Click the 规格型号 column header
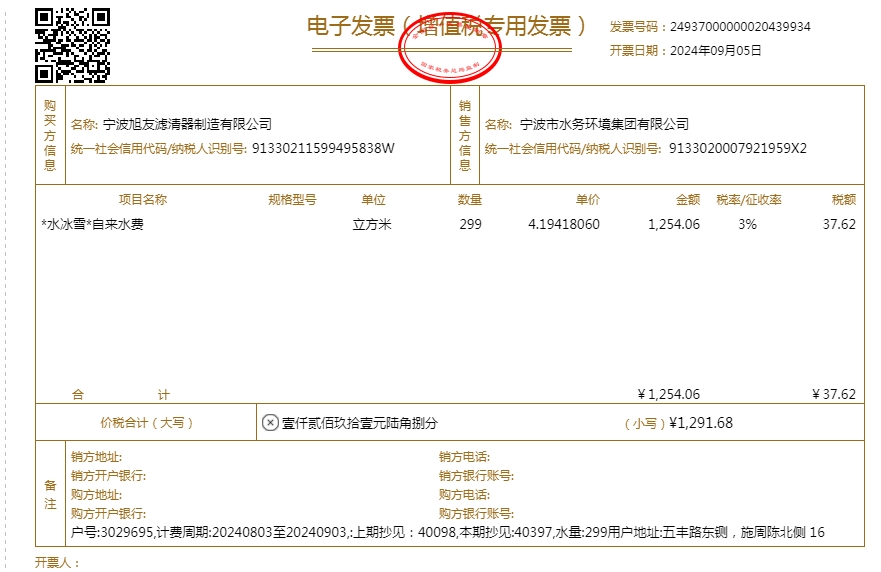The height and width of the screenshot is (572, 881). [292, 200]
